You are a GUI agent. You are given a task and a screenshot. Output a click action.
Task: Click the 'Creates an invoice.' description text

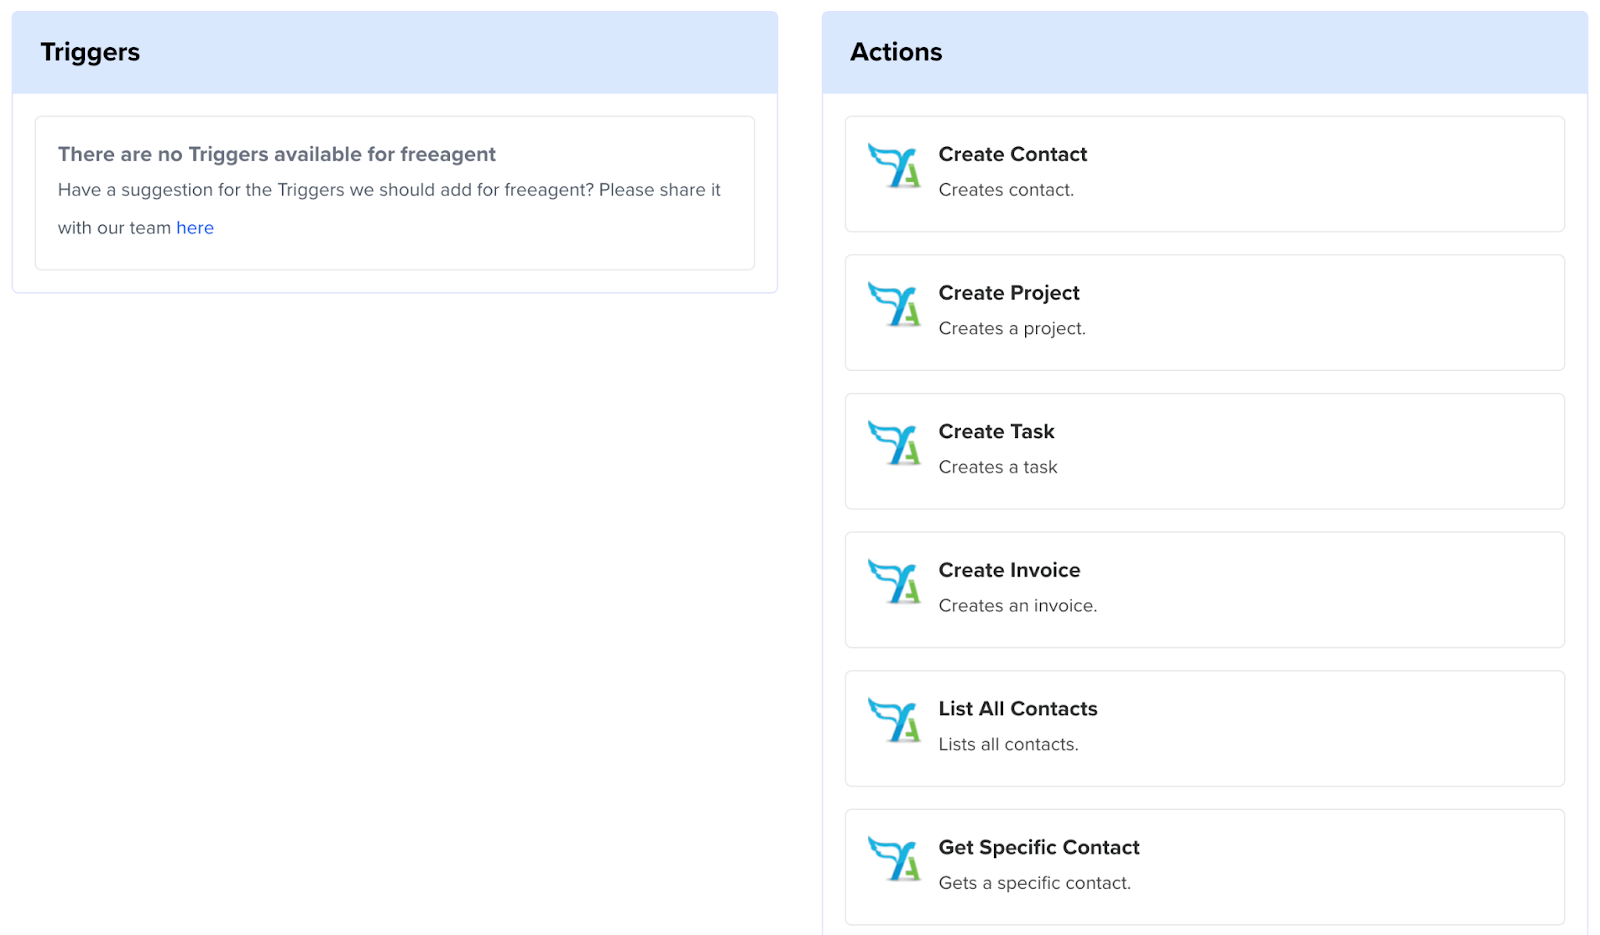tap(1017, 606)
